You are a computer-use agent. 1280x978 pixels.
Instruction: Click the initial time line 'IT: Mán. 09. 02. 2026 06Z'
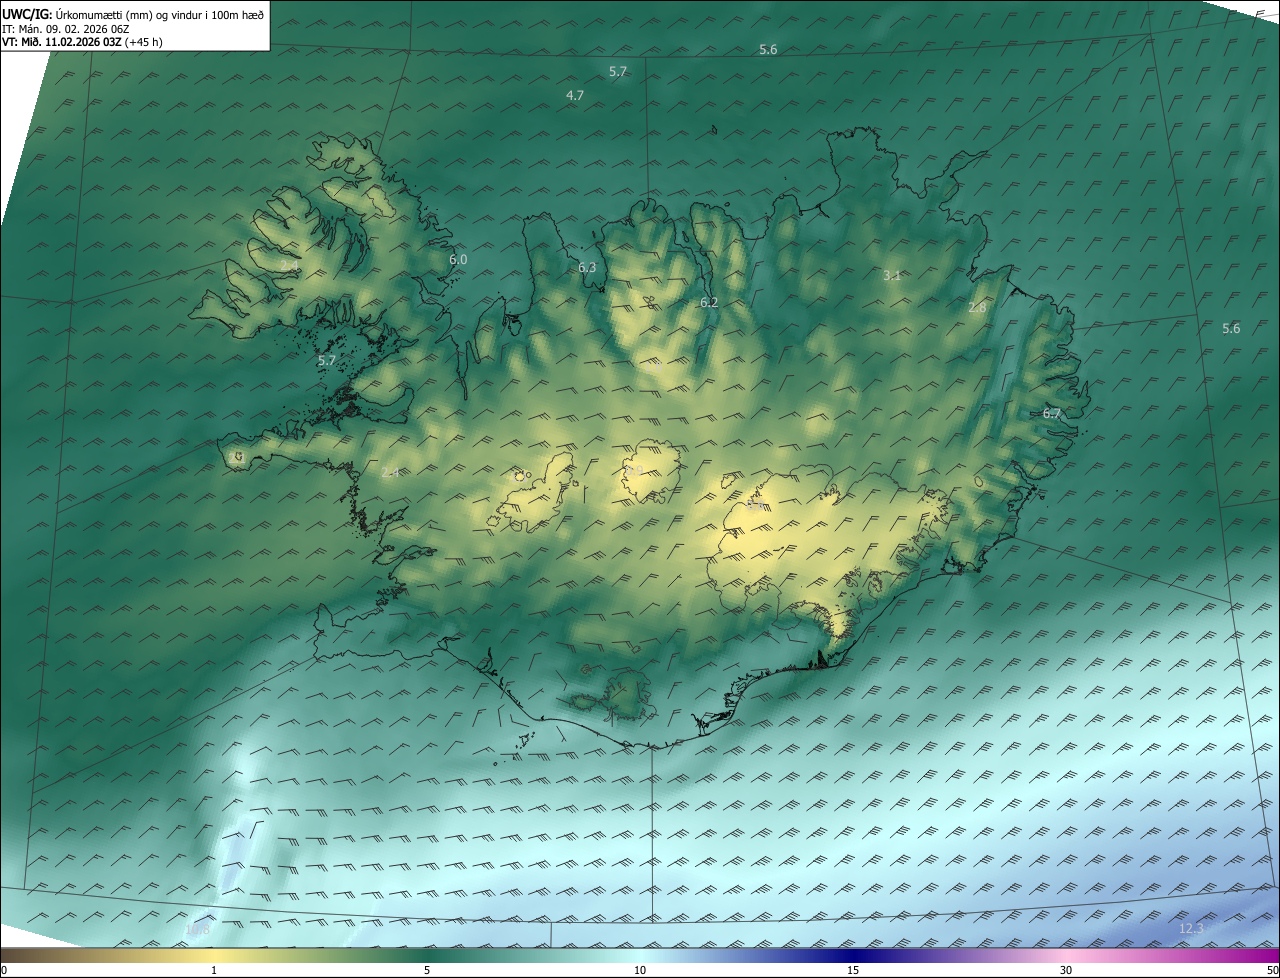(66, 29)
